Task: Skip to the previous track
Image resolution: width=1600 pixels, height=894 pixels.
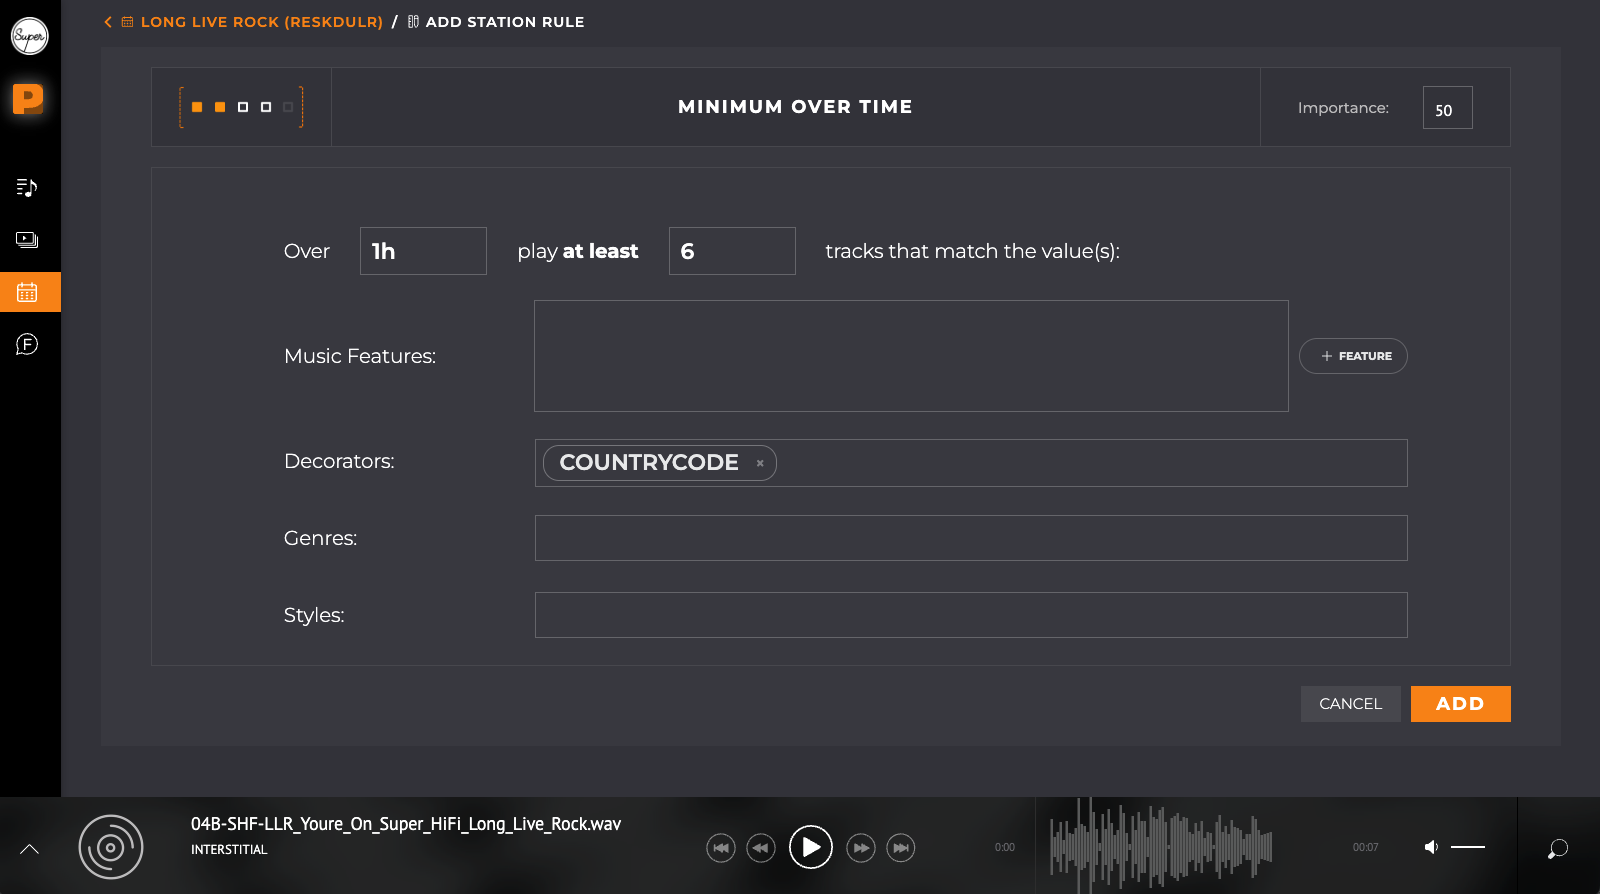Action: point(721,848)
